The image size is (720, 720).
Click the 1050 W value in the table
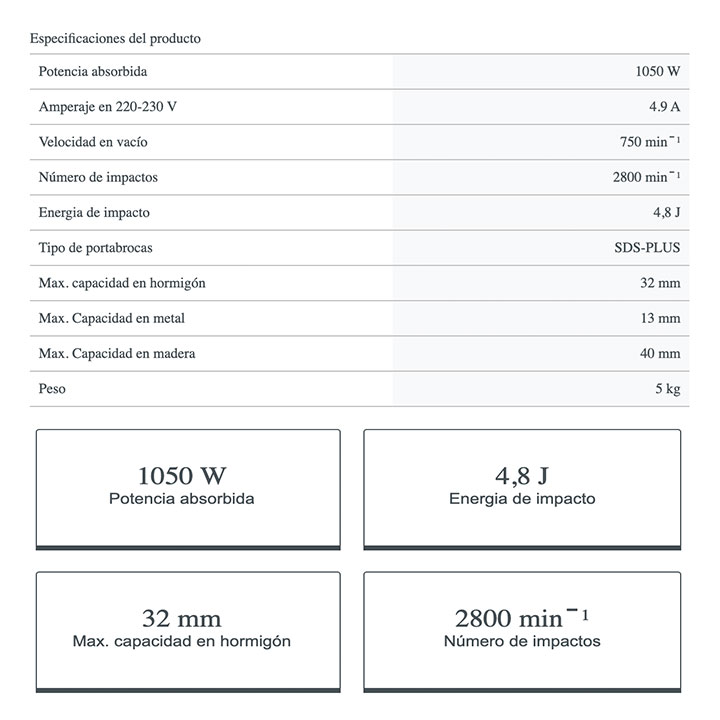pos(657,72)
